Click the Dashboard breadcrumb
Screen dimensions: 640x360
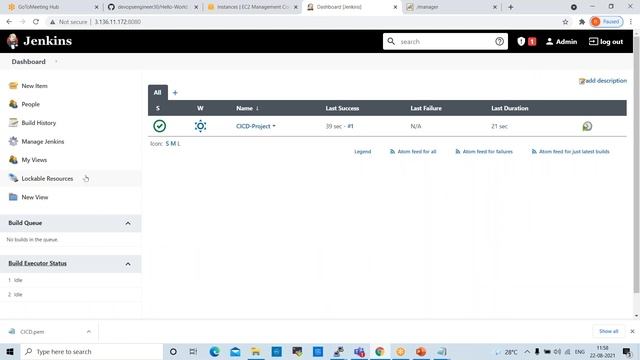pyautogui.click(x=29, y=62)
